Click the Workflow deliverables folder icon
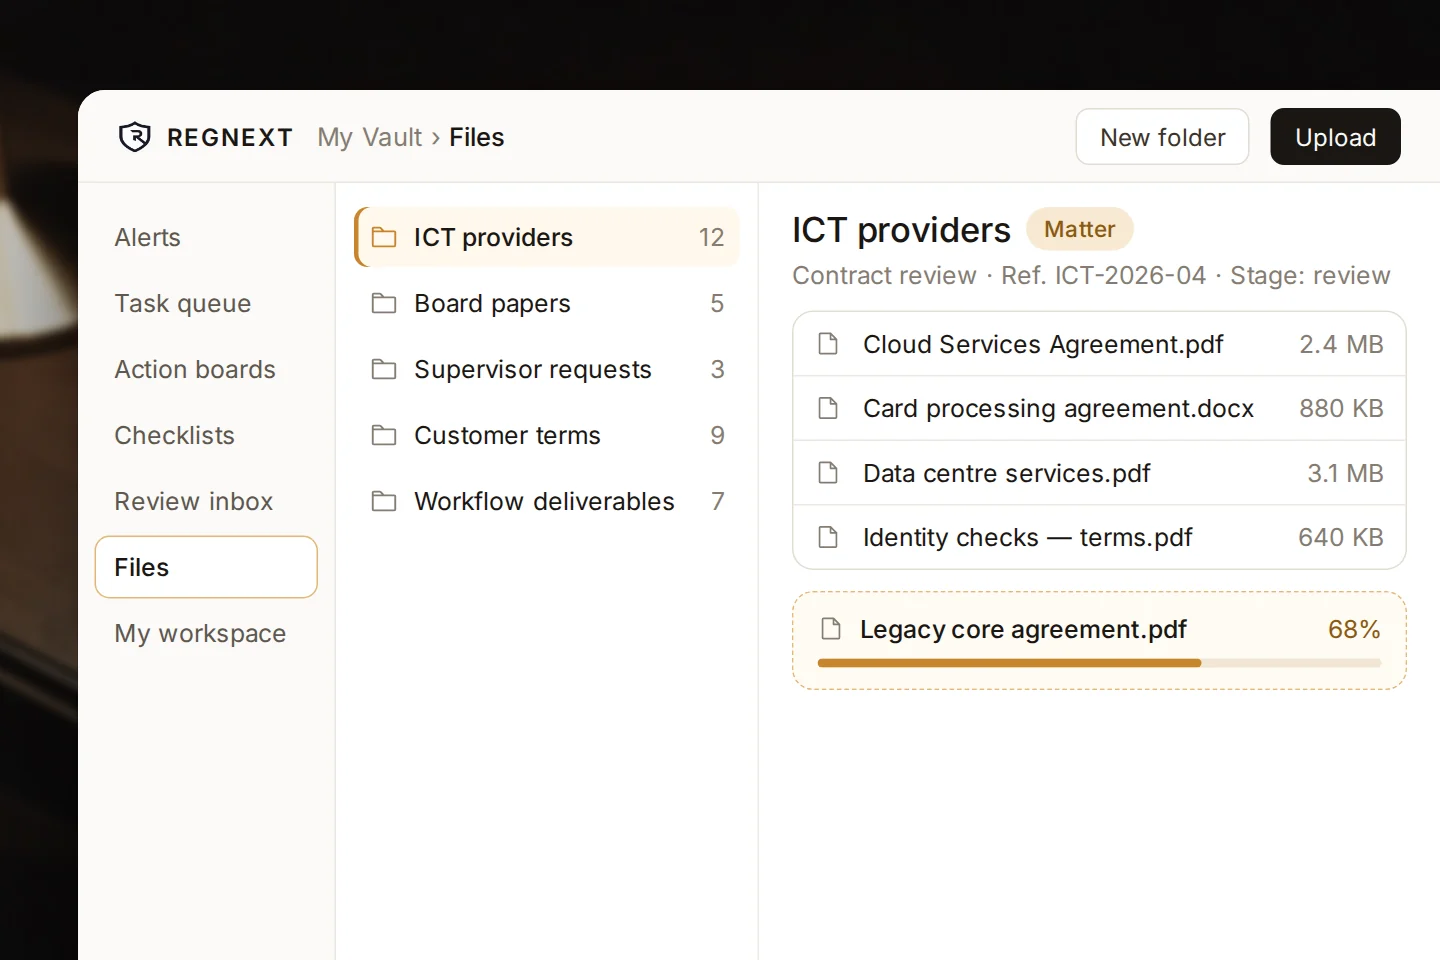Viewport: 1440px width, 960px height. pos(384,501)
